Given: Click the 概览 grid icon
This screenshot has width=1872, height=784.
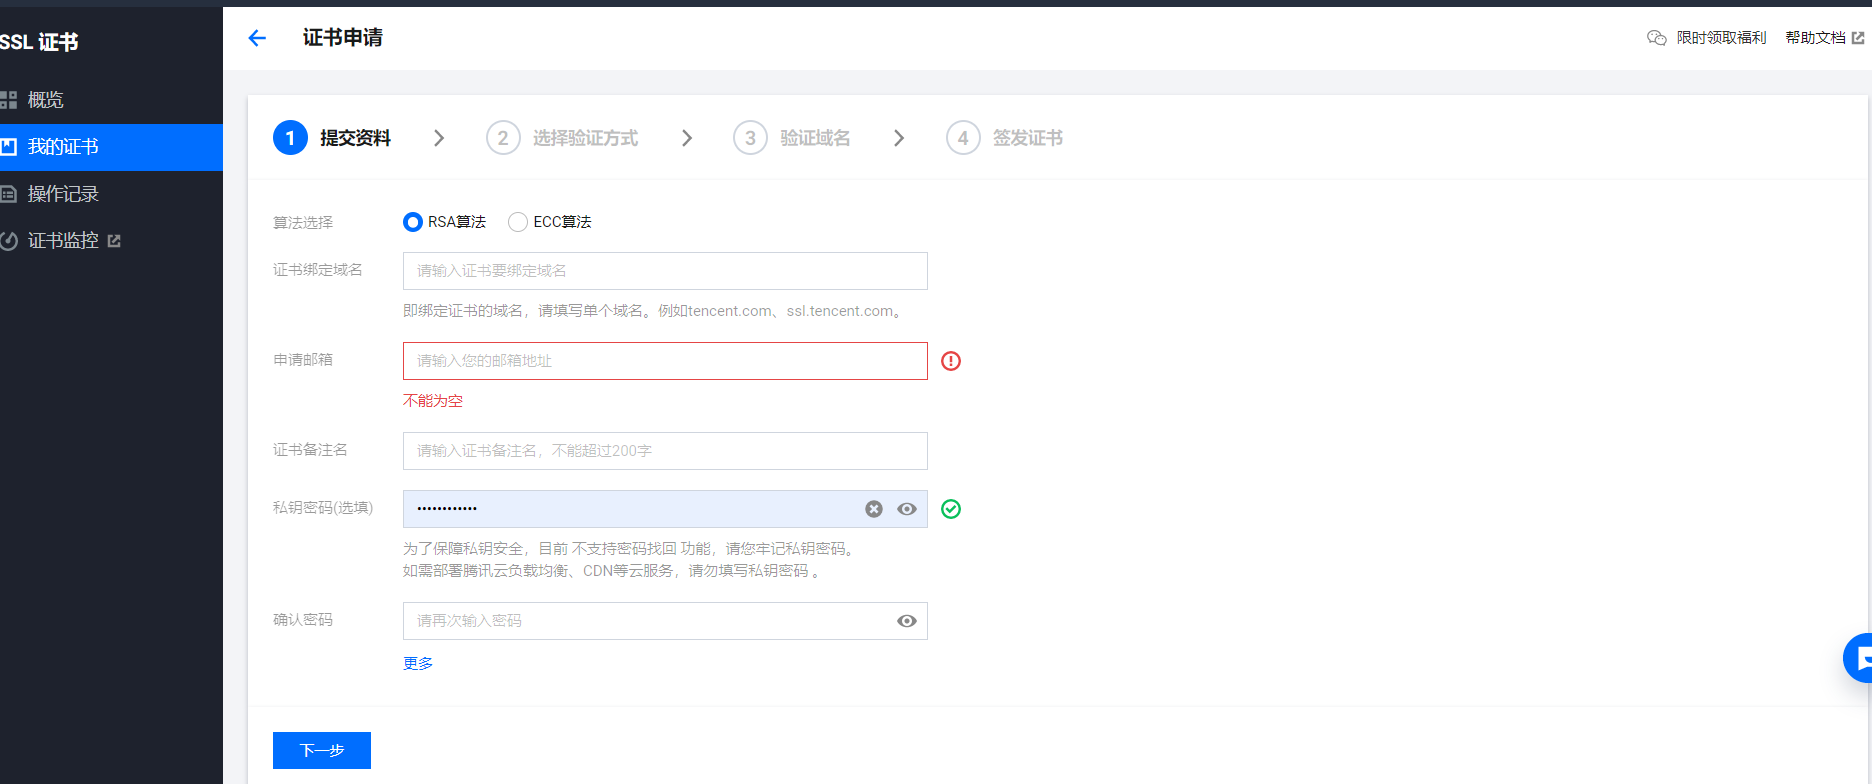Looking at the screenshot, I should tap(8, 100).
